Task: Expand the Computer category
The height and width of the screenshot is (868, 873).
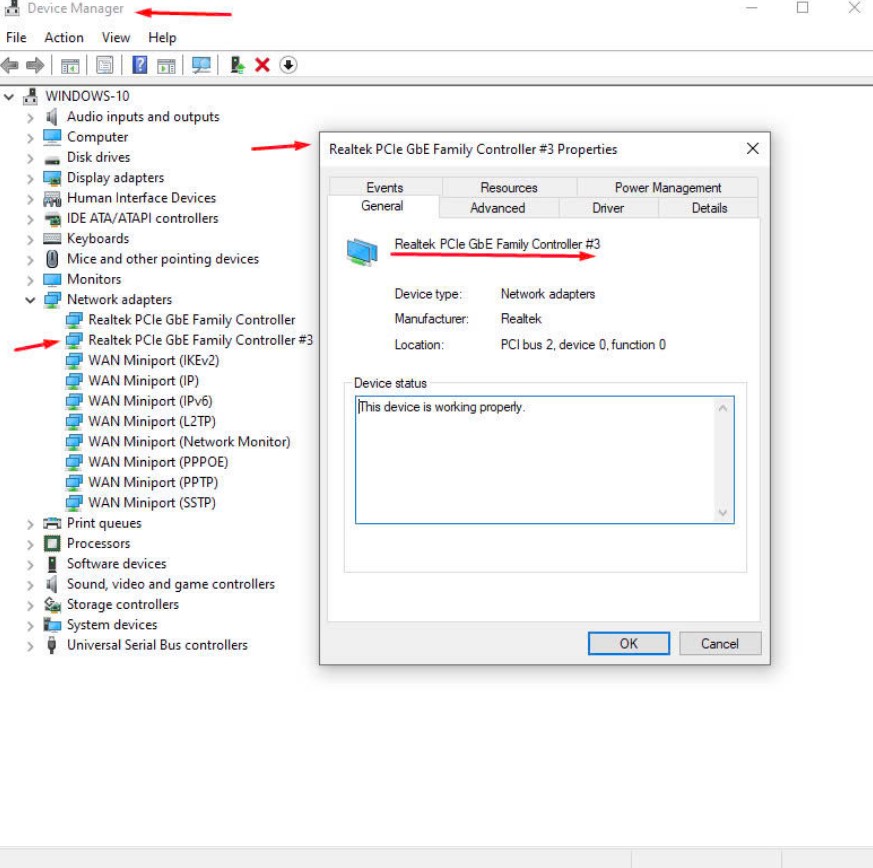Action: 30,138
